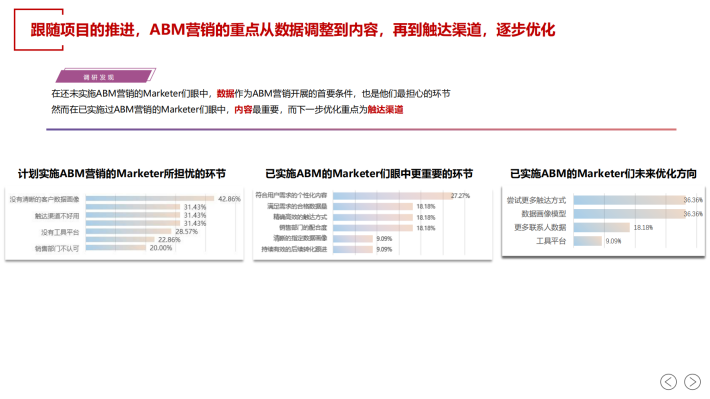Click the red corner bracket decoration
The height and width of the screenshot is (399, 710).
pos(38,29)
